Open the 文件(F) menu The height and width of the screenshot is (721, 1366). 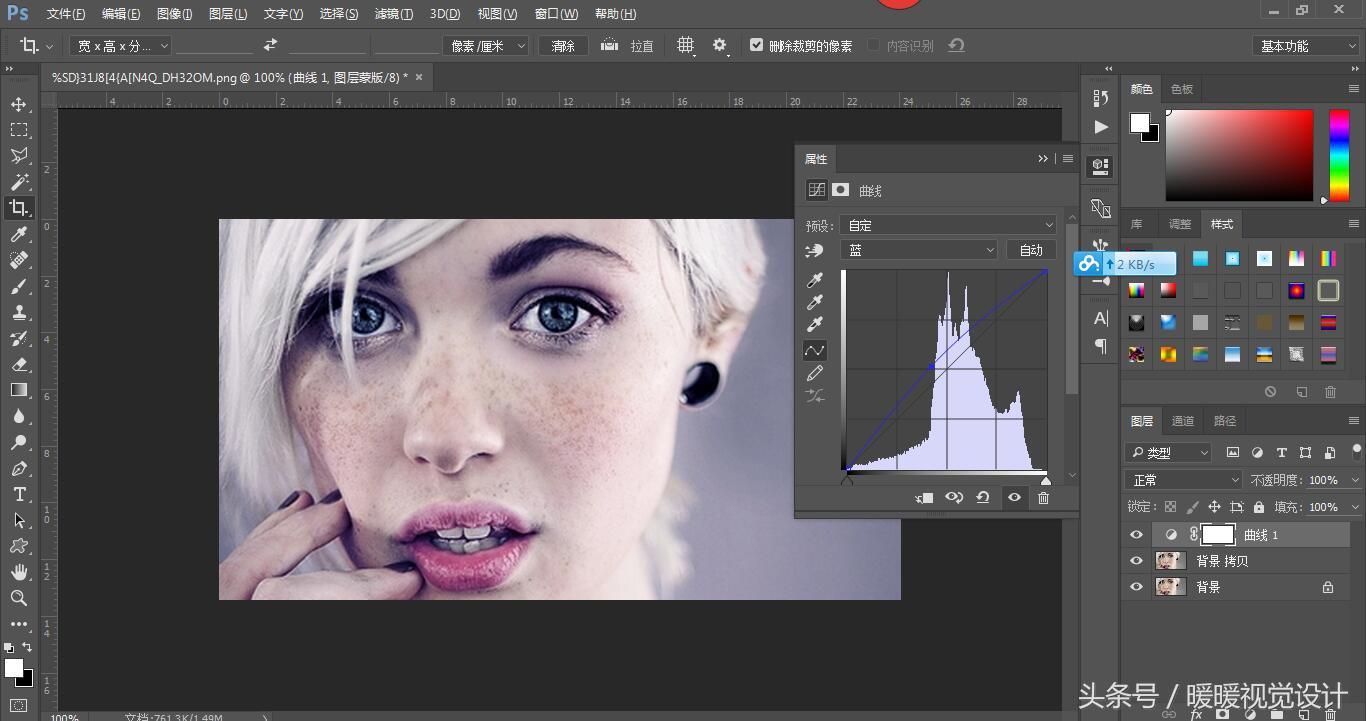pos(66,14)
